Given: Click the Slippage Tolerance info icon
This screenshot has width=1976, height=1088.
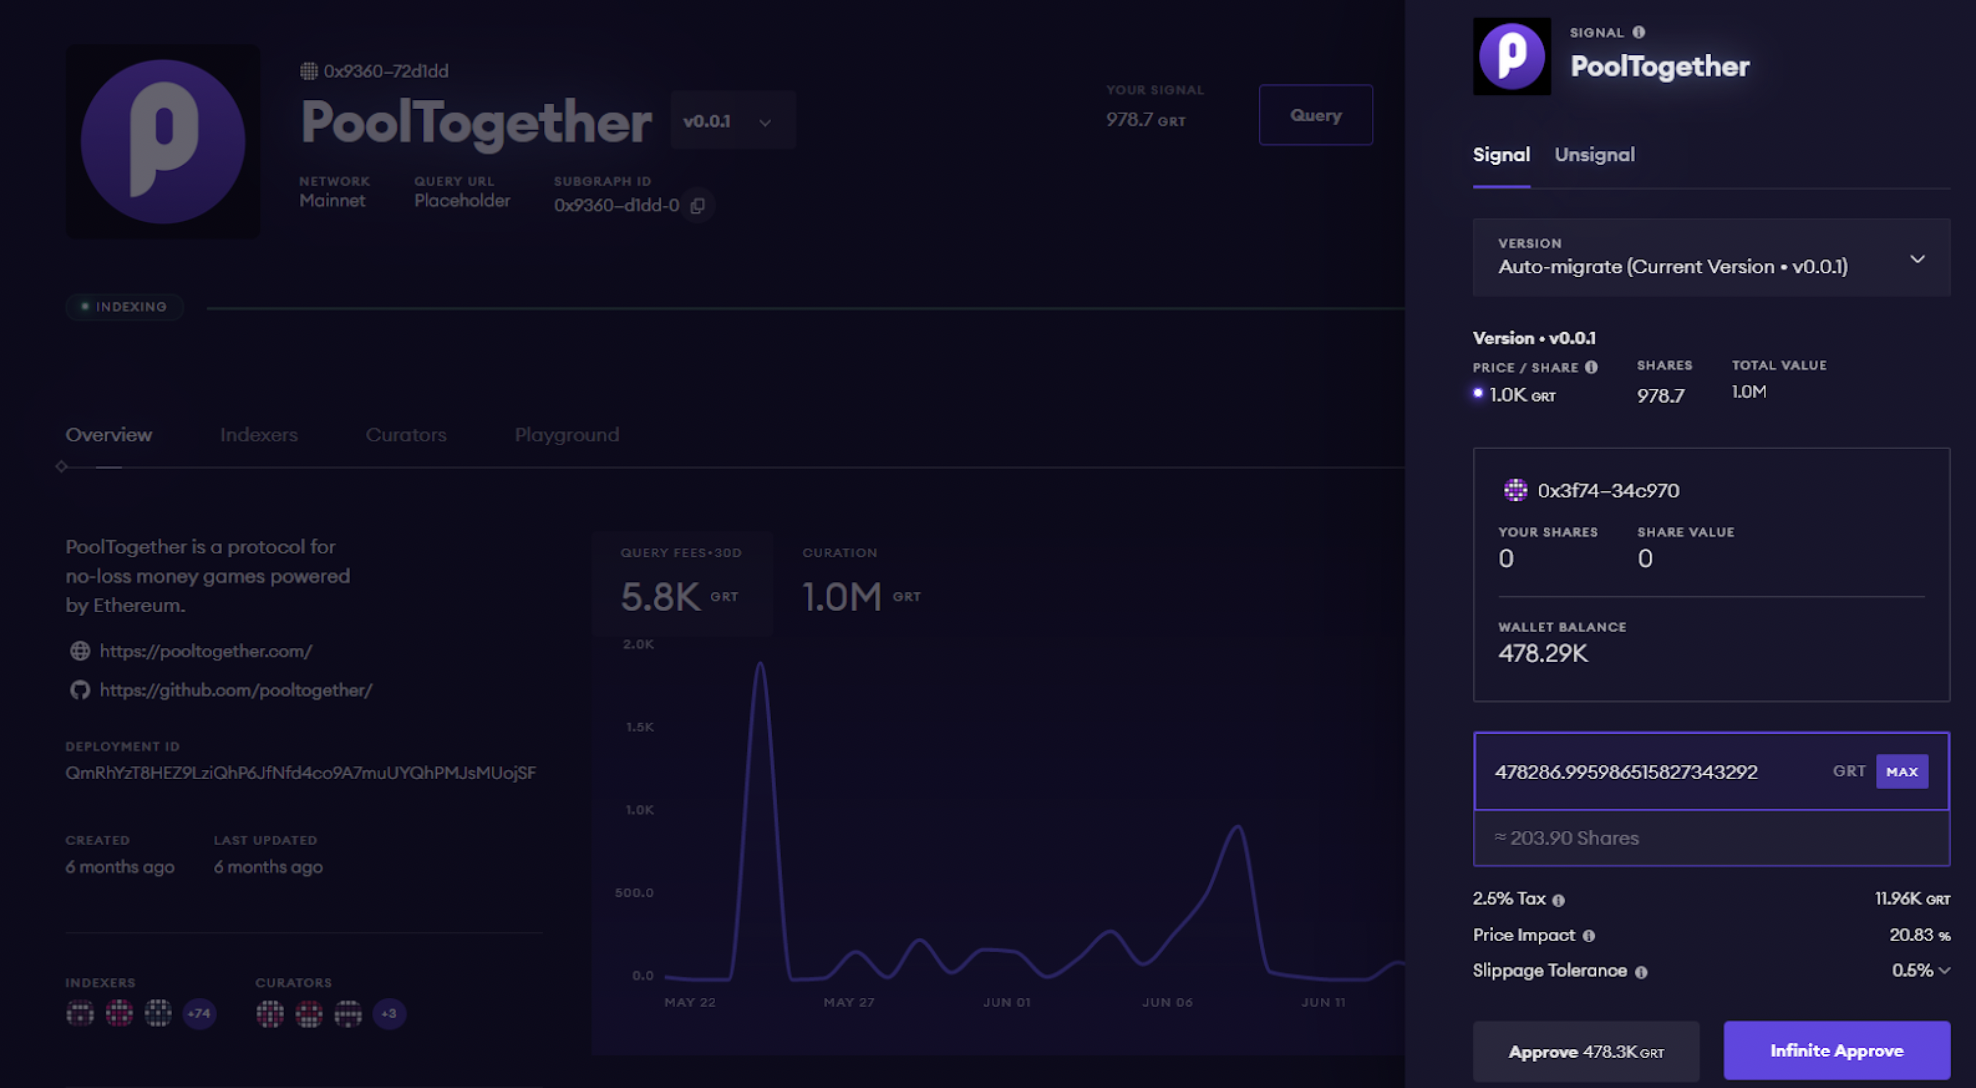Looking at the screenshot, I should [1641, 972].
